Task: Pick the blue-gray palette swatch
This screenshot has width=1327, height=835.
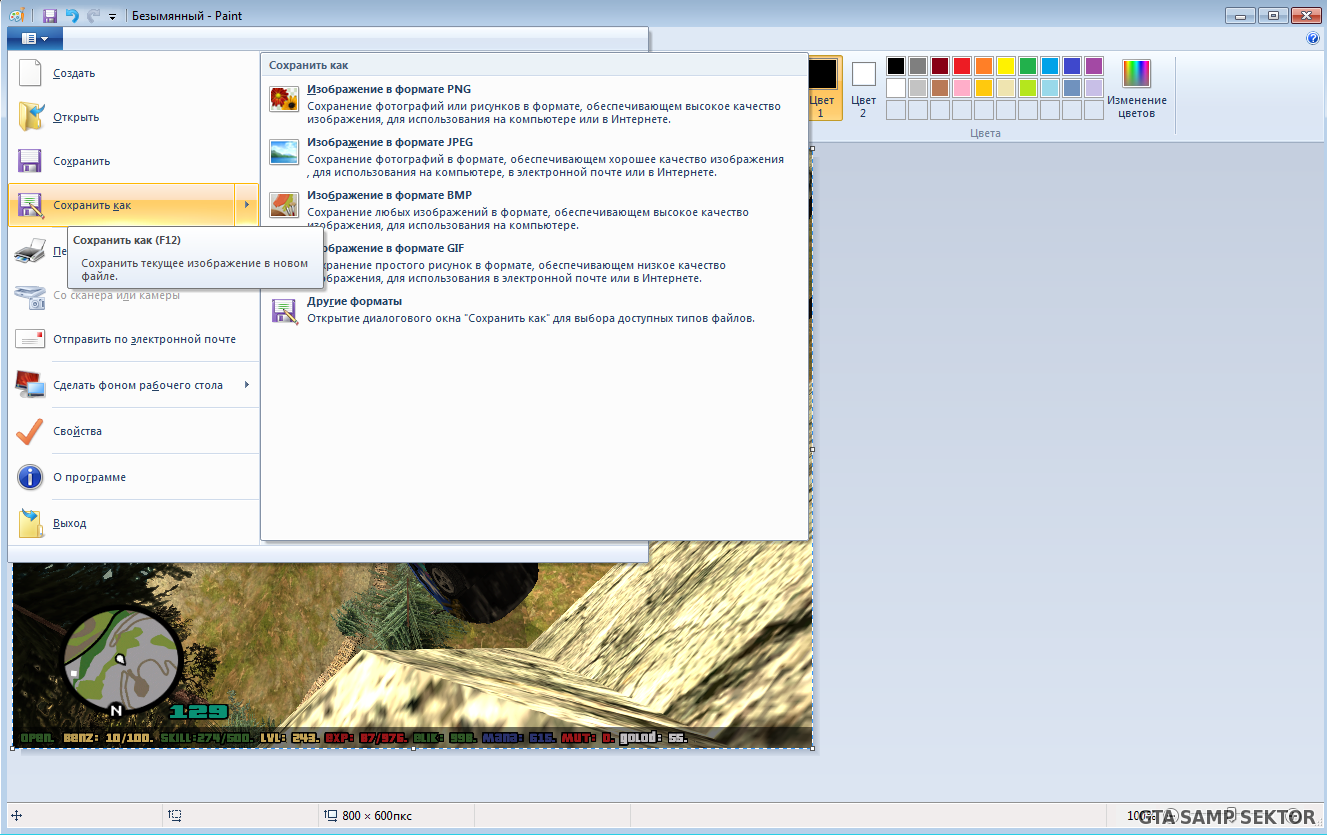Action: (1072, 88)
